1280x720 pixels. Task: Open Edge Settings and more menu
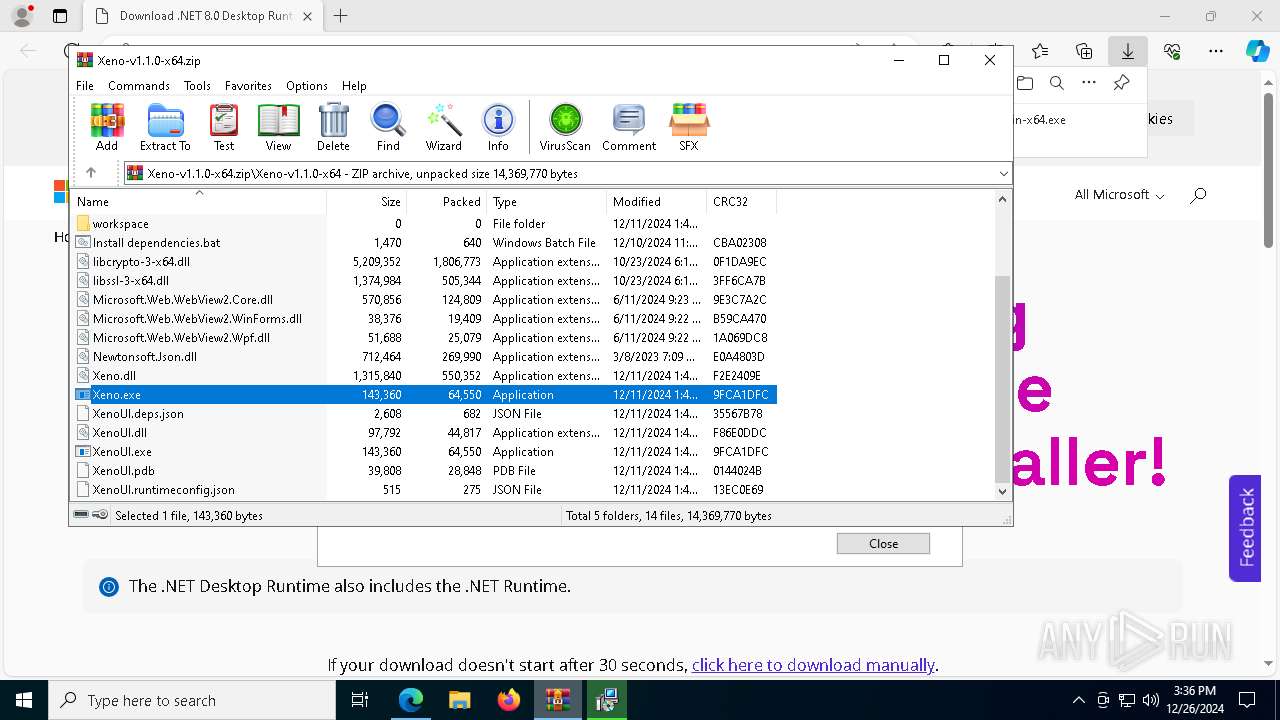(1216, 51)
